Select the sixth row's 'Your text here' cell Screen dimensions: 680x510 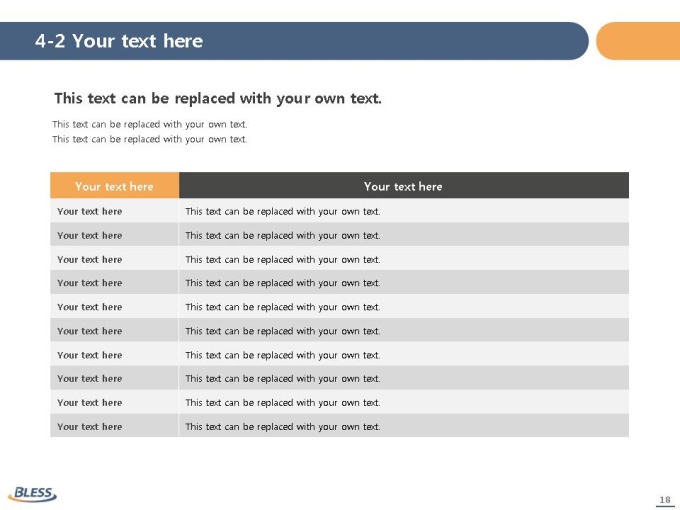coord(114,330)
